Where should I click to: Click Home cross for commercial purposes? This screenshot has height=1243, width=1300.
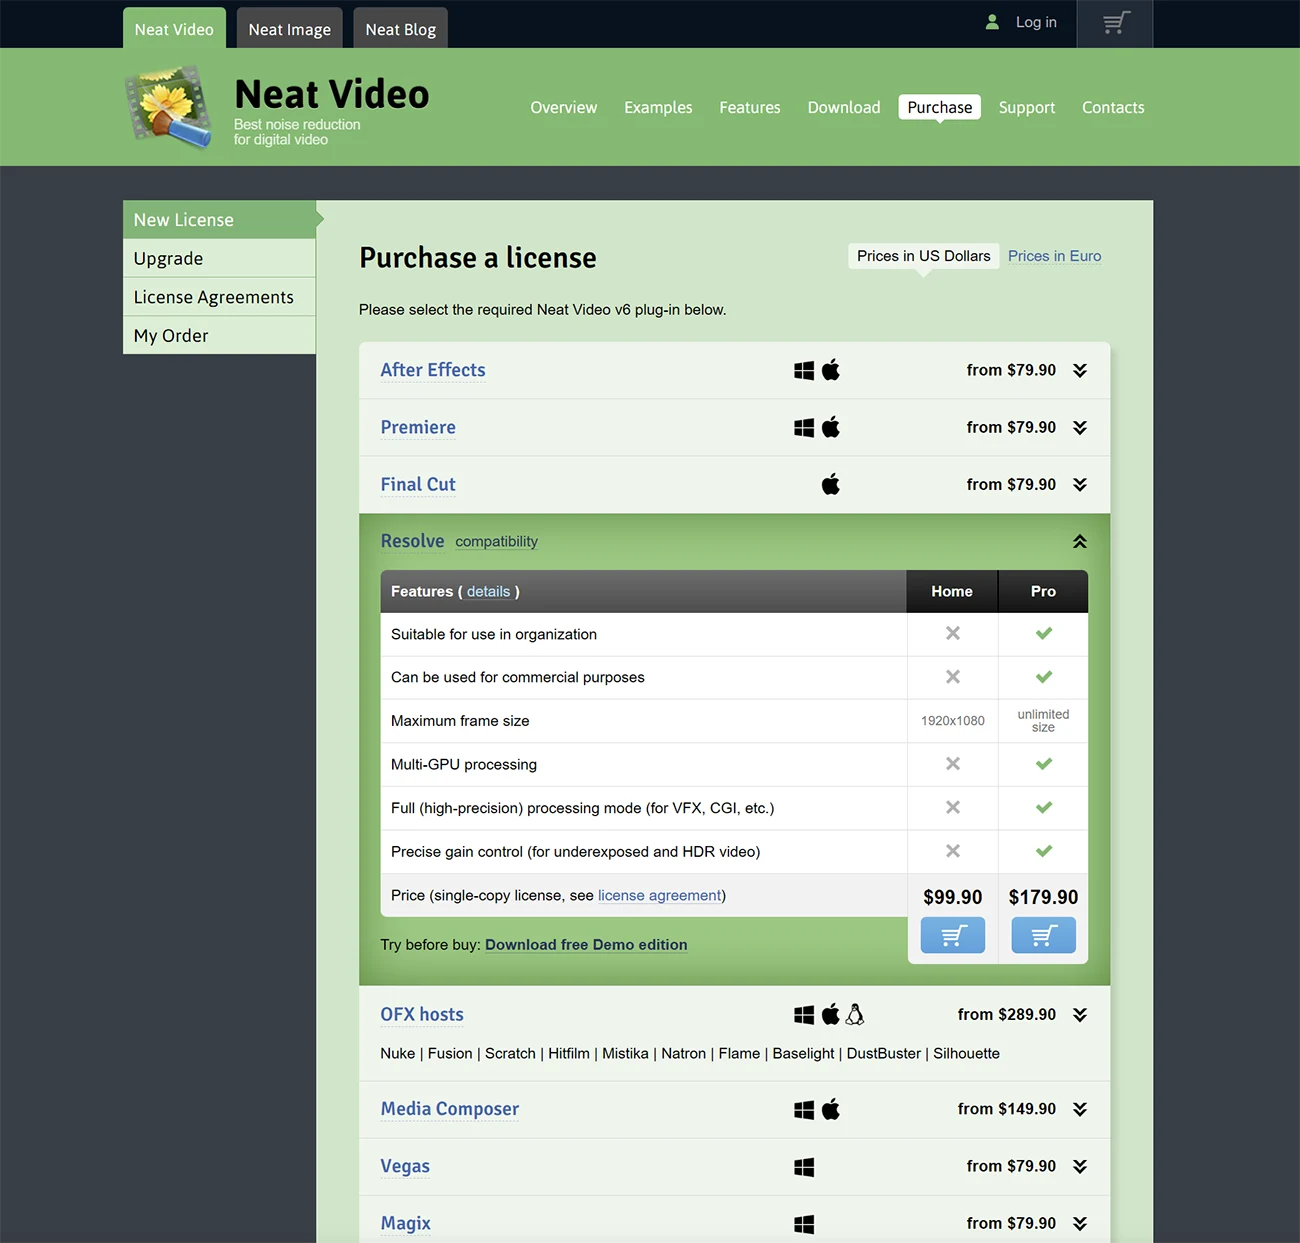(953, 677)
